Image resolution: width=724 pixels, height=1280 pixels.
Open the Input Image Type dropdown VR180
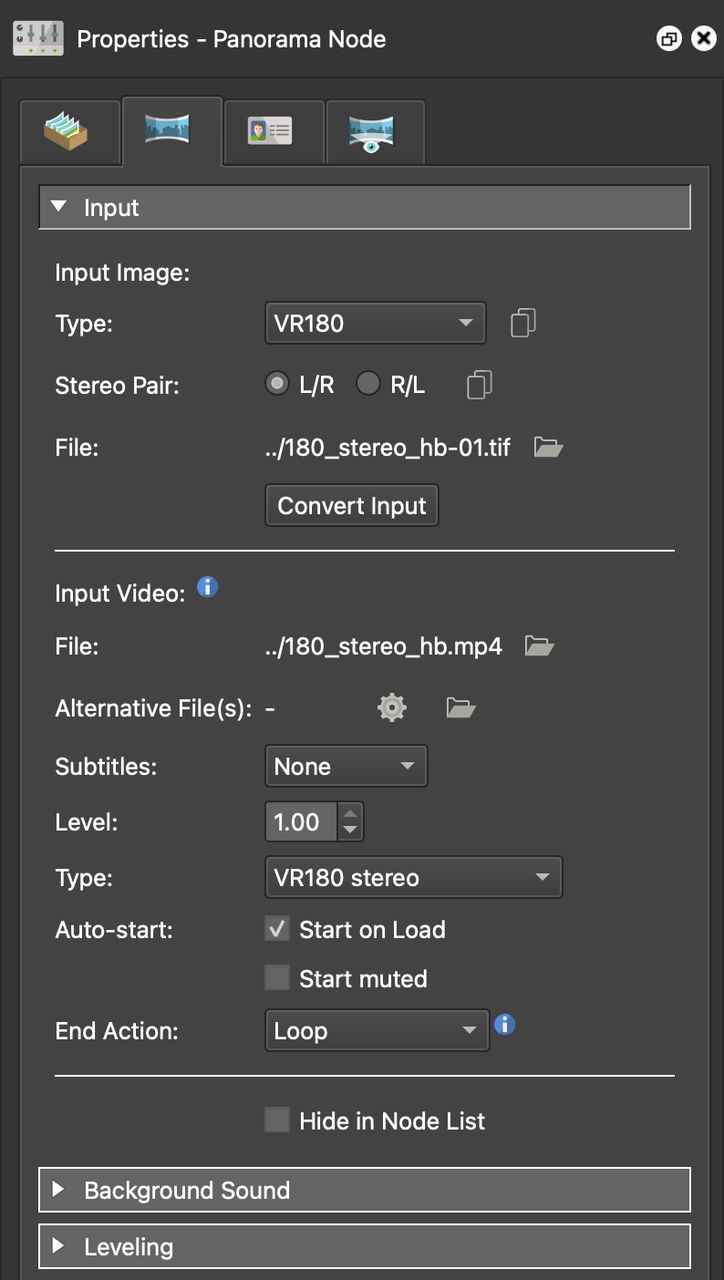tap(375, 323)
